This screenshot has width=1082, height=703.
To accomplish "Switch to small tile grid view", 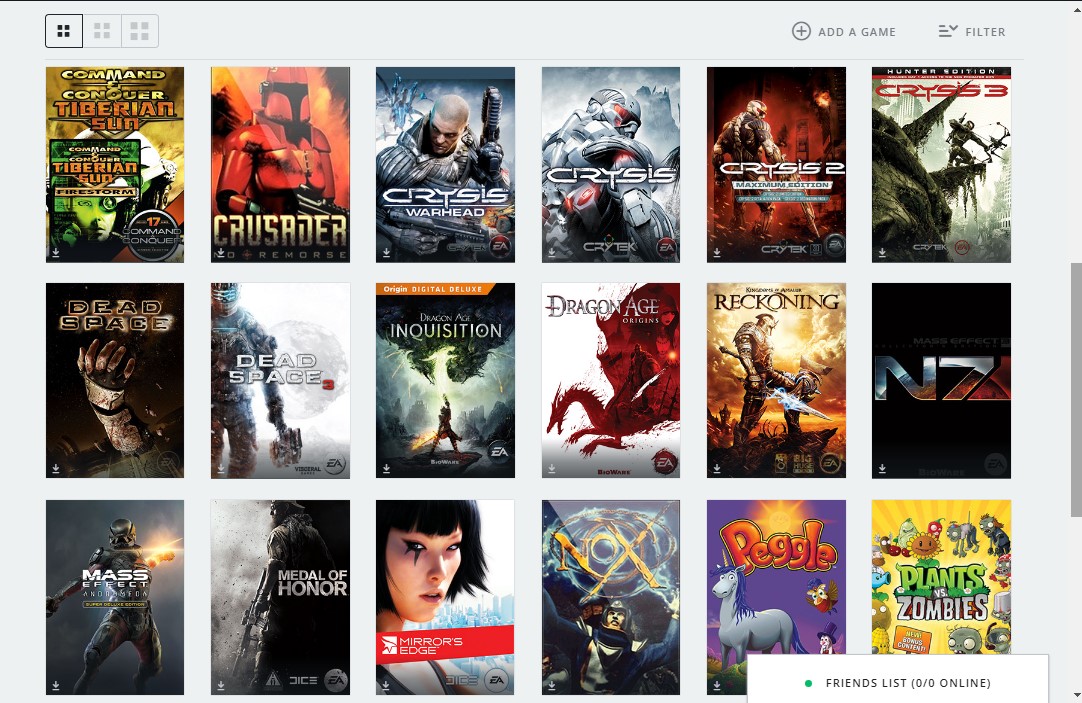I will pyautogui.click(x=64, y=31).
